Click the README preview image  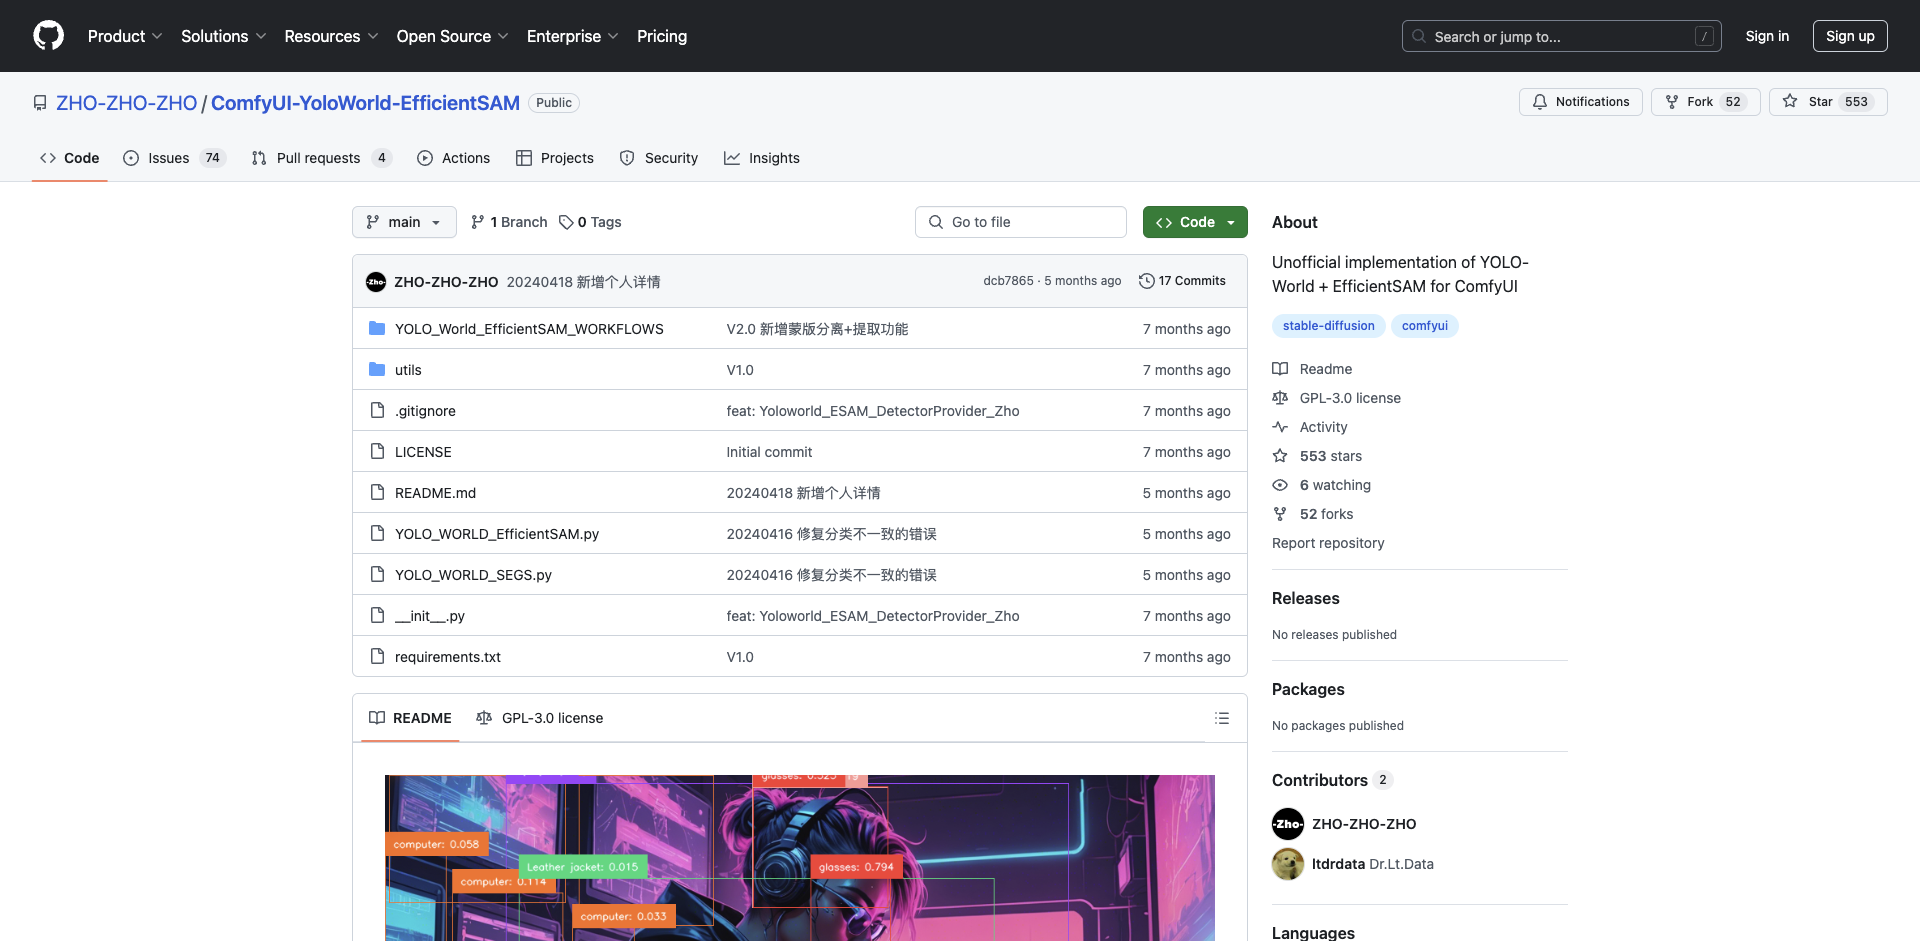coord(800,858)
